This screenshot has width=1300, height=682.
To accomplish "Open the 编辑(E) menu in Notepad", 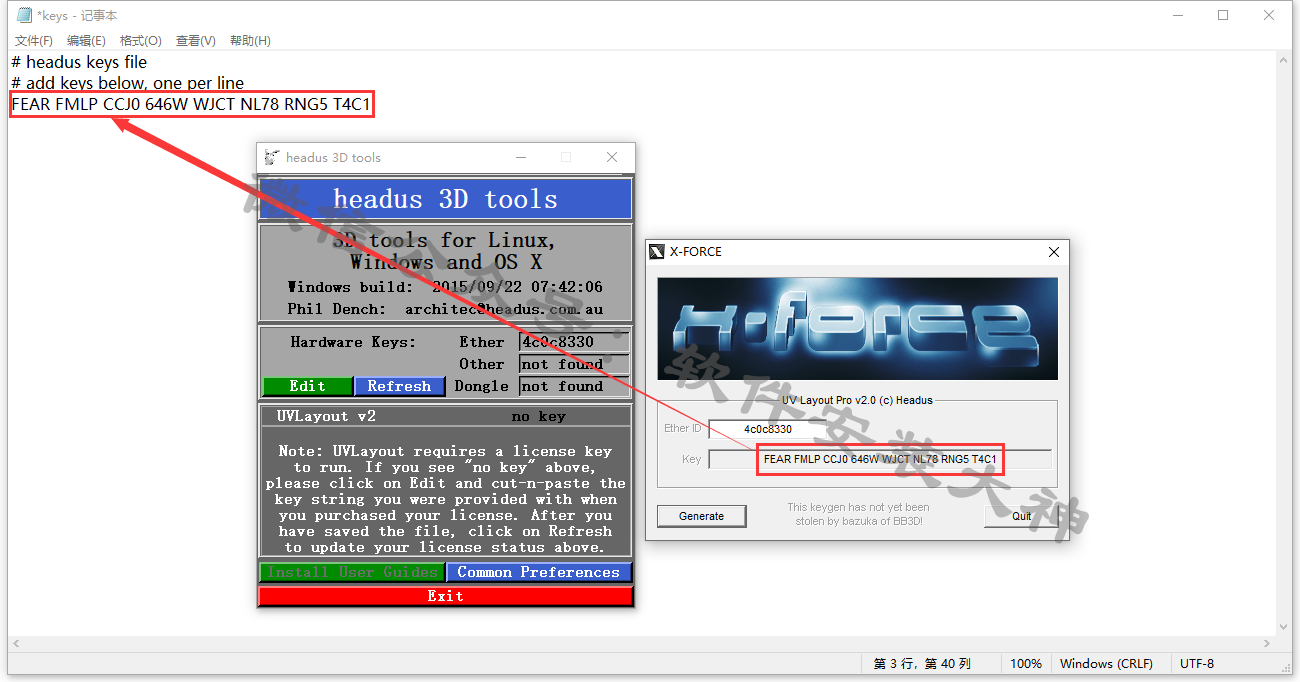I will [x=86, y=41].
